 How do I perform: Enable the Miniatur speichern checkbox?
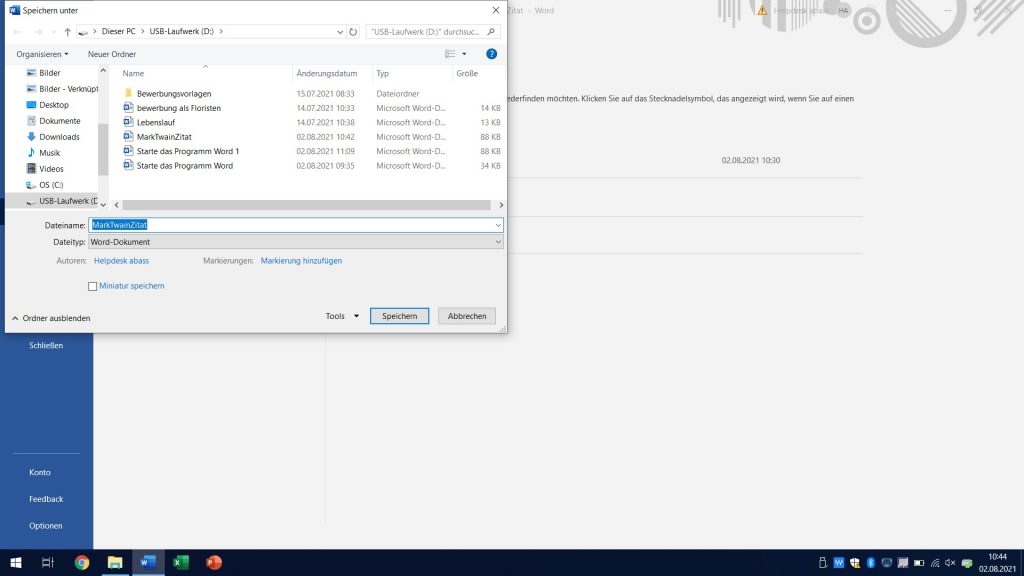93,286
